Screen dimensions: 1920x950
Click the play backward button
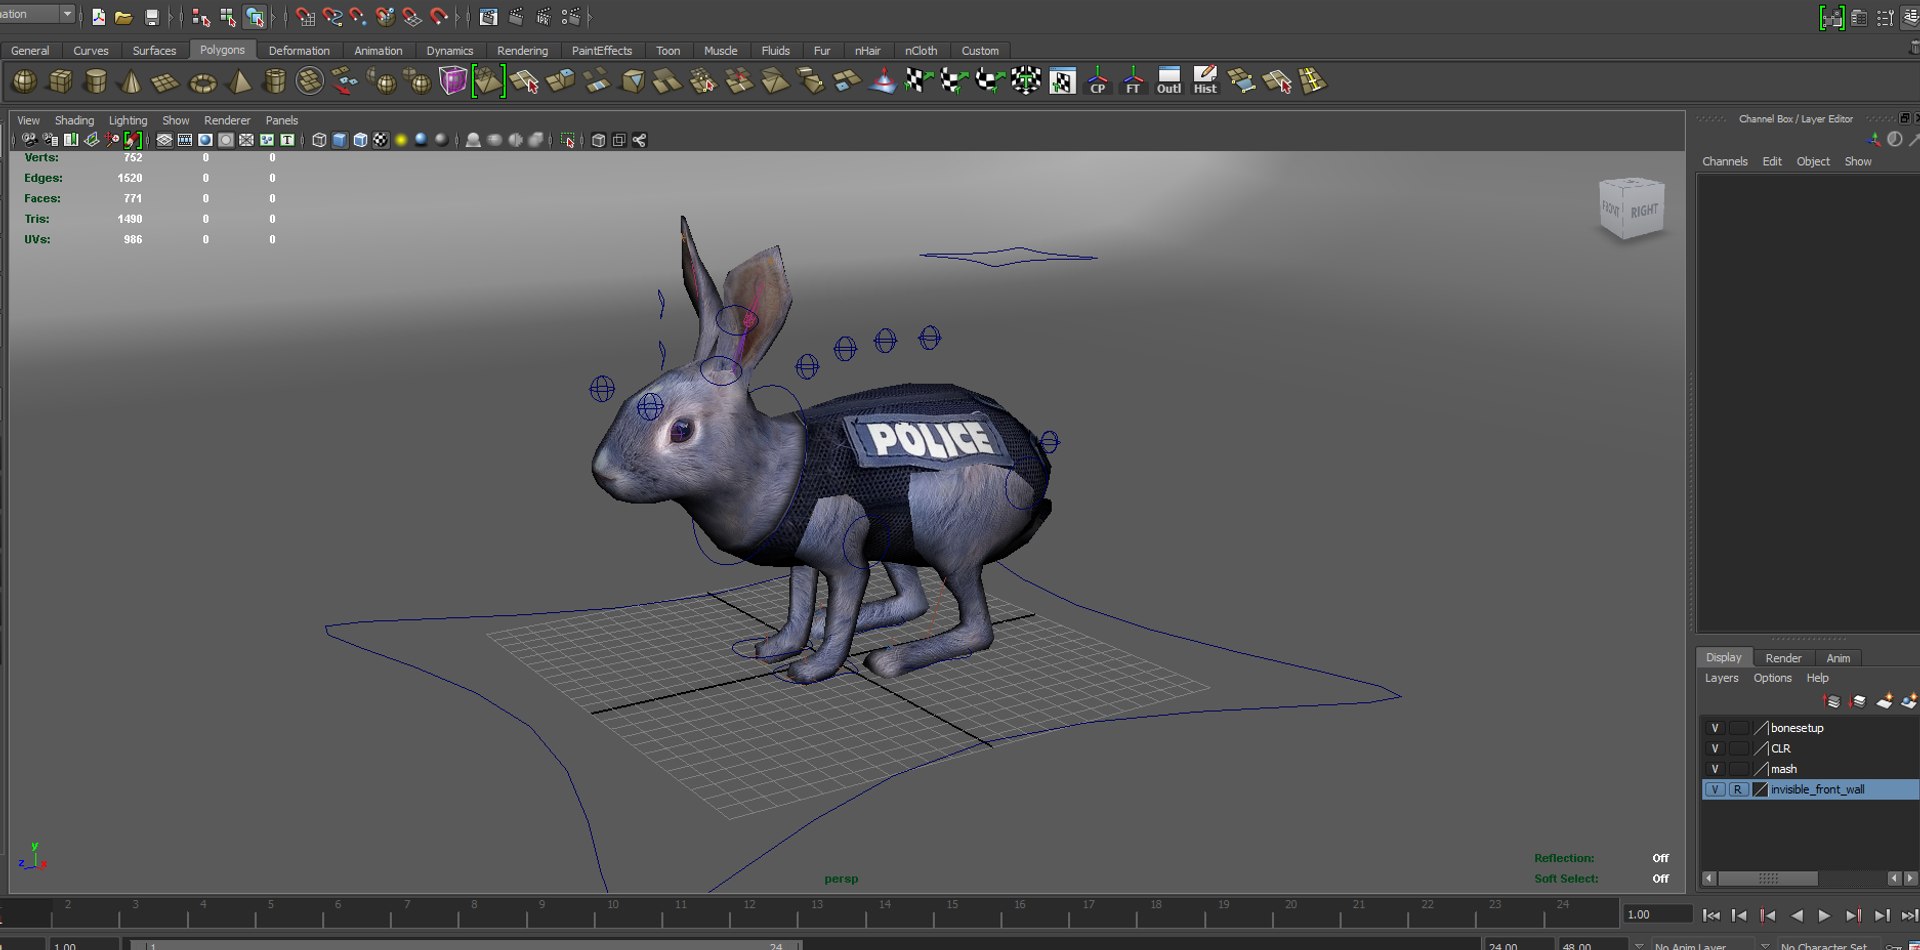tap(1796, 915)
